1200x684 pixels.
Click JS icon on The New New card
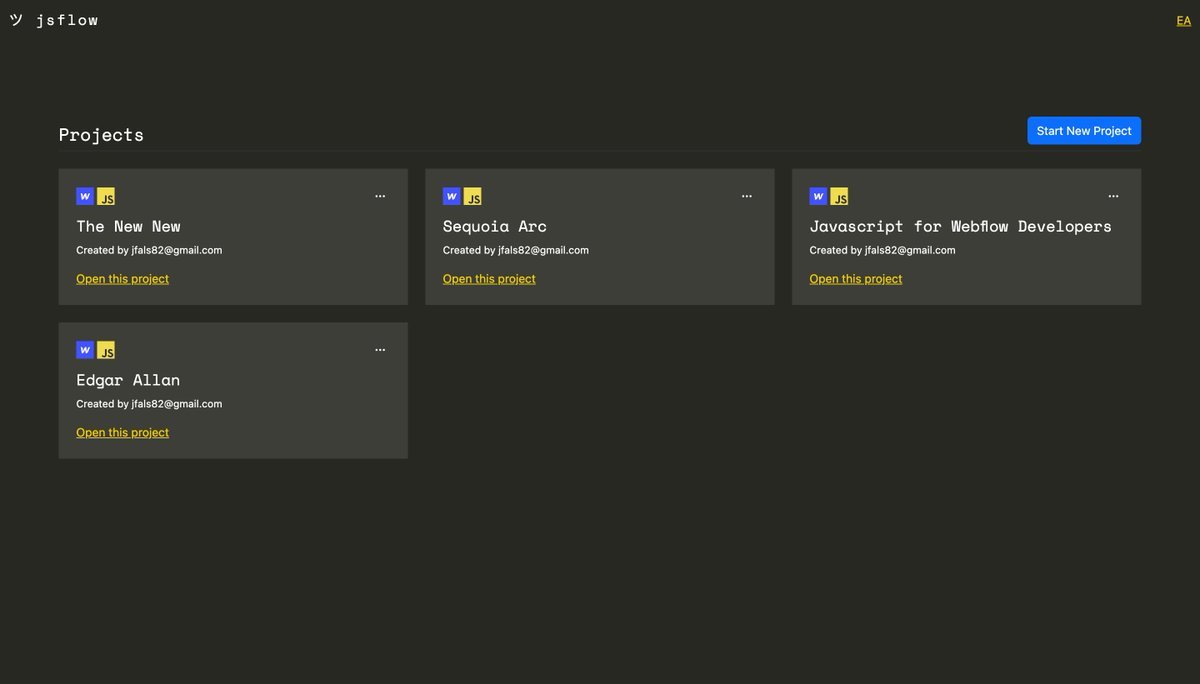[x=106, y=197]
